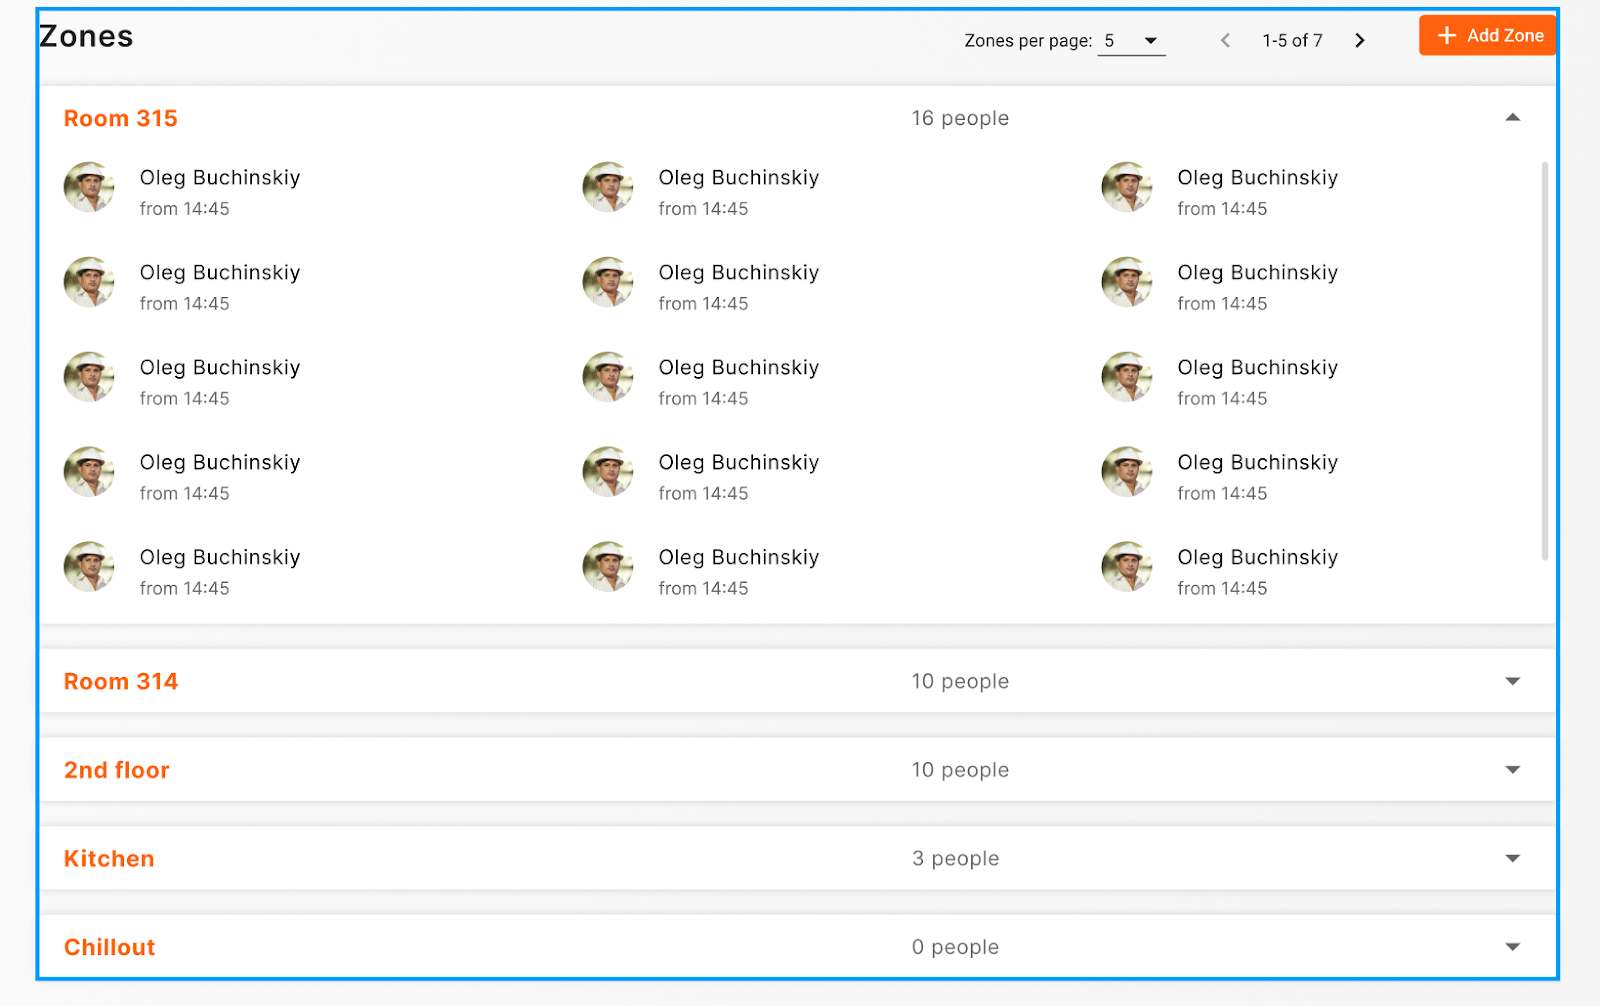Expand the Kitchen zone

point(1513,859)
